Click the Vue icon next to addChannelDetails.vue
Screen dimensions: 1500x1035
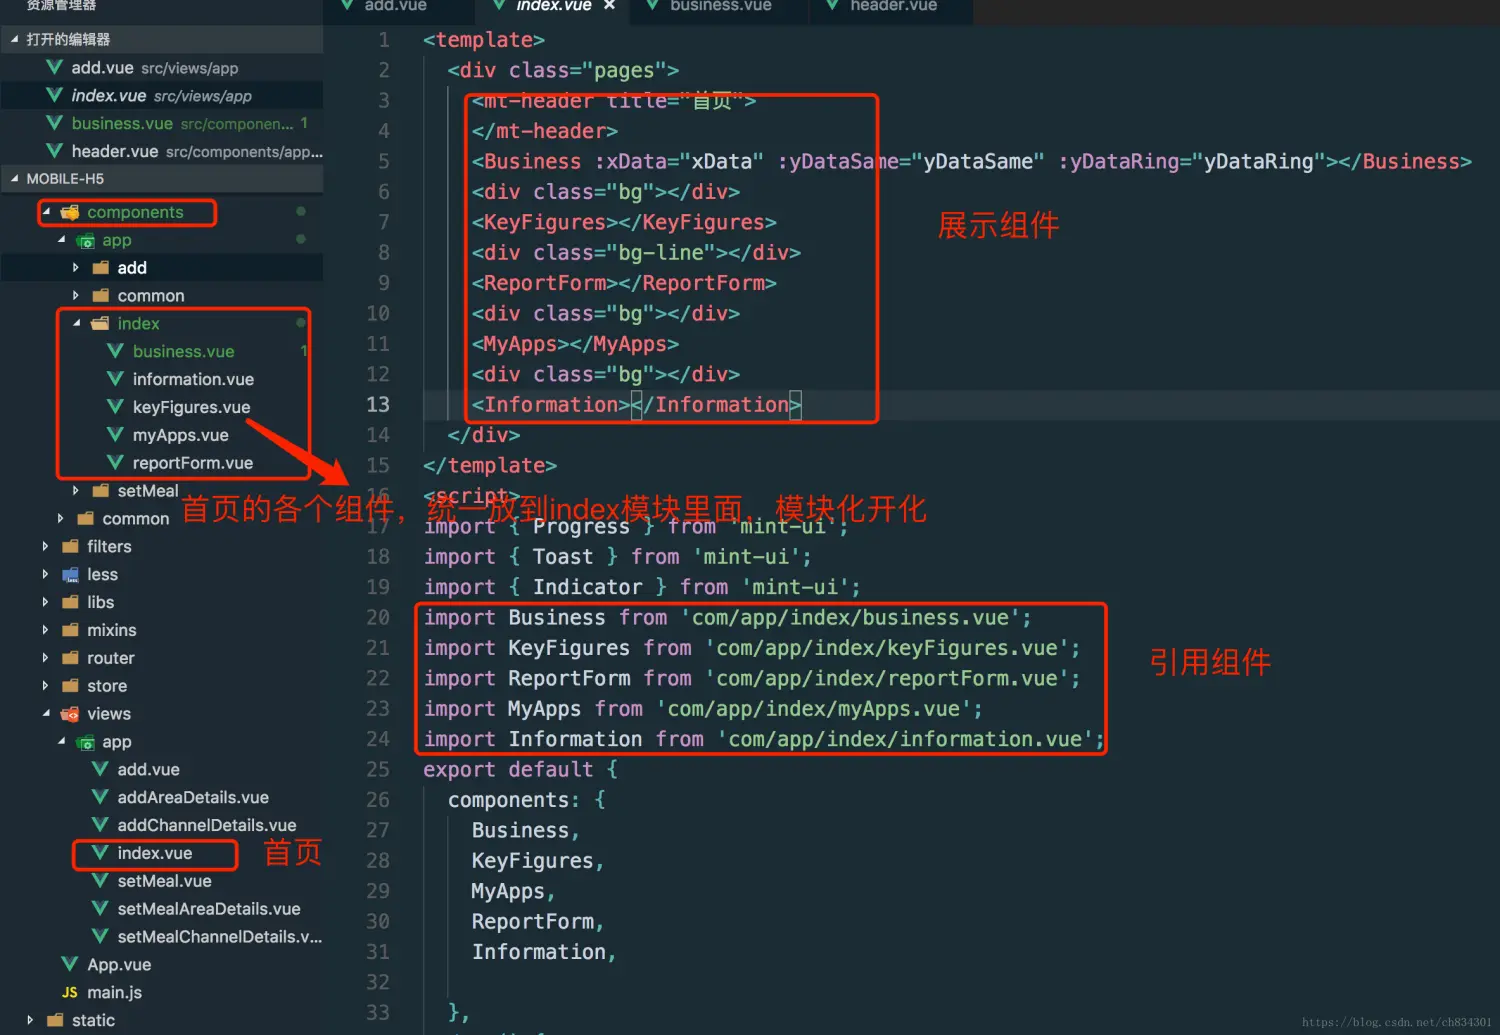pyautogui.click(x=100, y=825)
